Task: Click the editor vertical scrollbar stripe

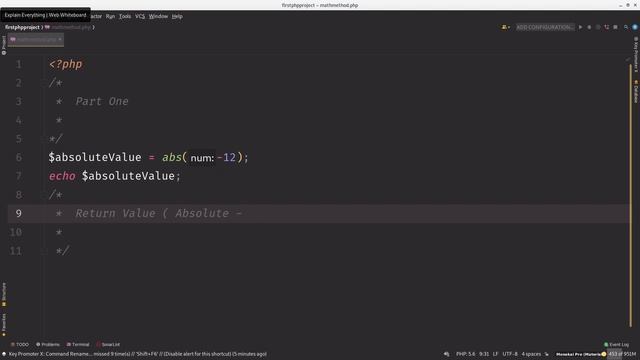Action: pyautogui.click(x=630, y=196)
